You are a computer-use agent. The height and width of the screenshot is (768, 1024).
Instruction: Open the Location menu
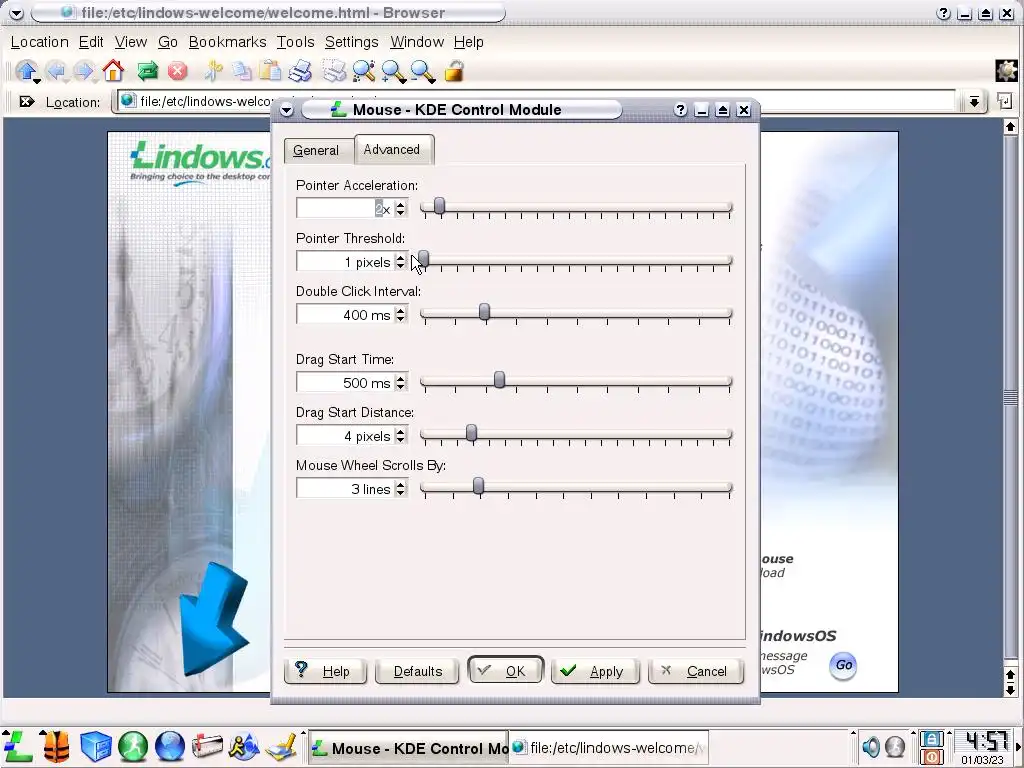pos(40,42)
